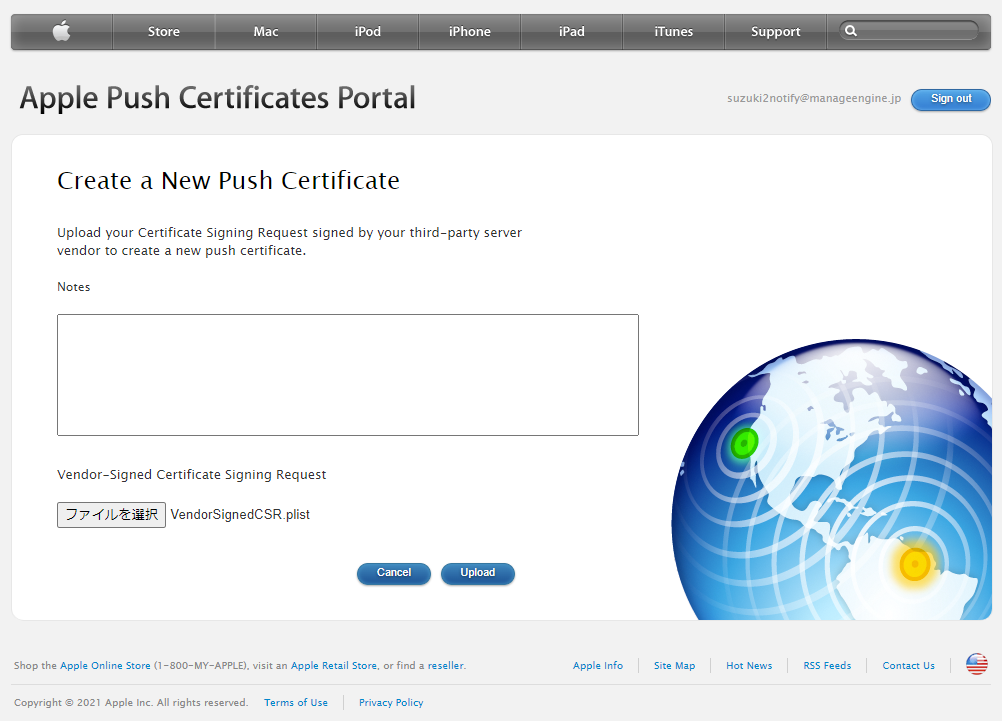Go to the Mac navigation tab
The width and height of the screenshot is (1002, 721).
pos(266,32)
